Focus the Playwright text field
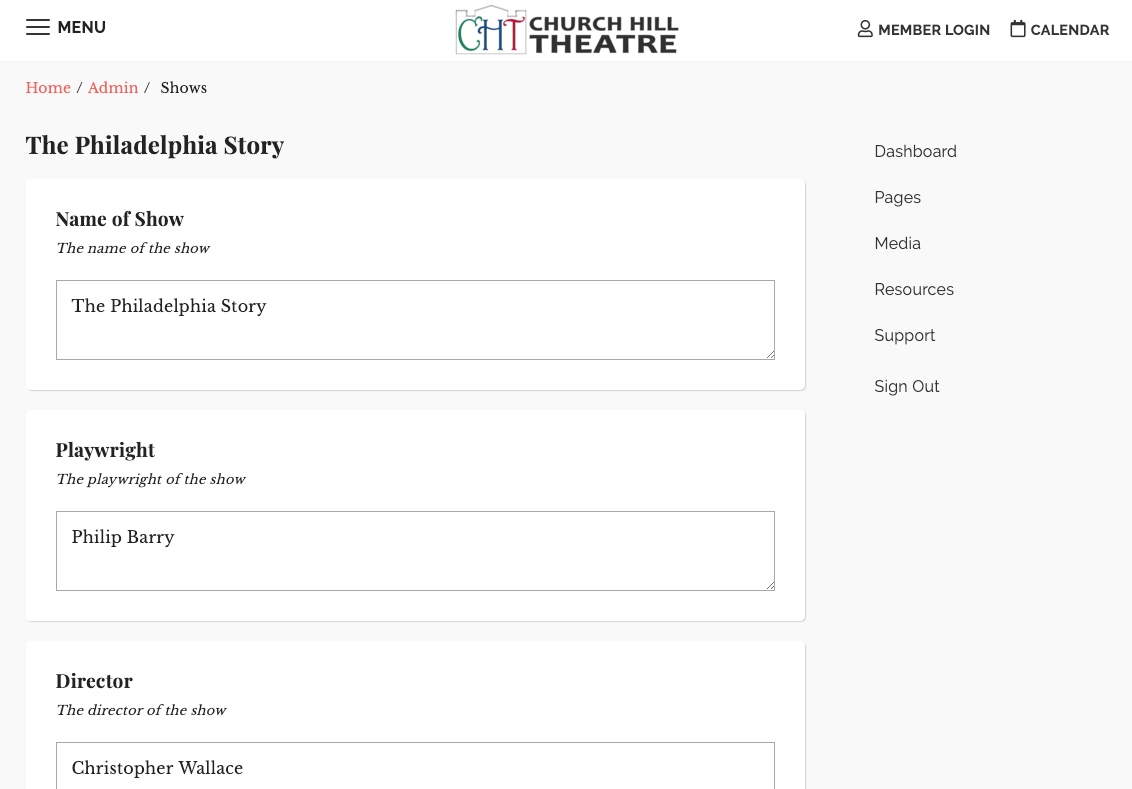This screenshot has width=1132, height=789. point(415,551)
